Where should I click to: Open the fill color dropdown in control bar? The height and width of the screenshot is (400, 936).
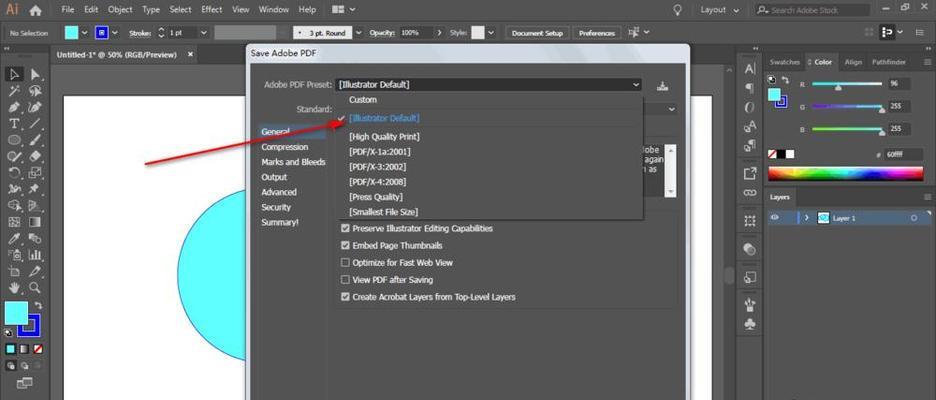[x=84, y=33]
